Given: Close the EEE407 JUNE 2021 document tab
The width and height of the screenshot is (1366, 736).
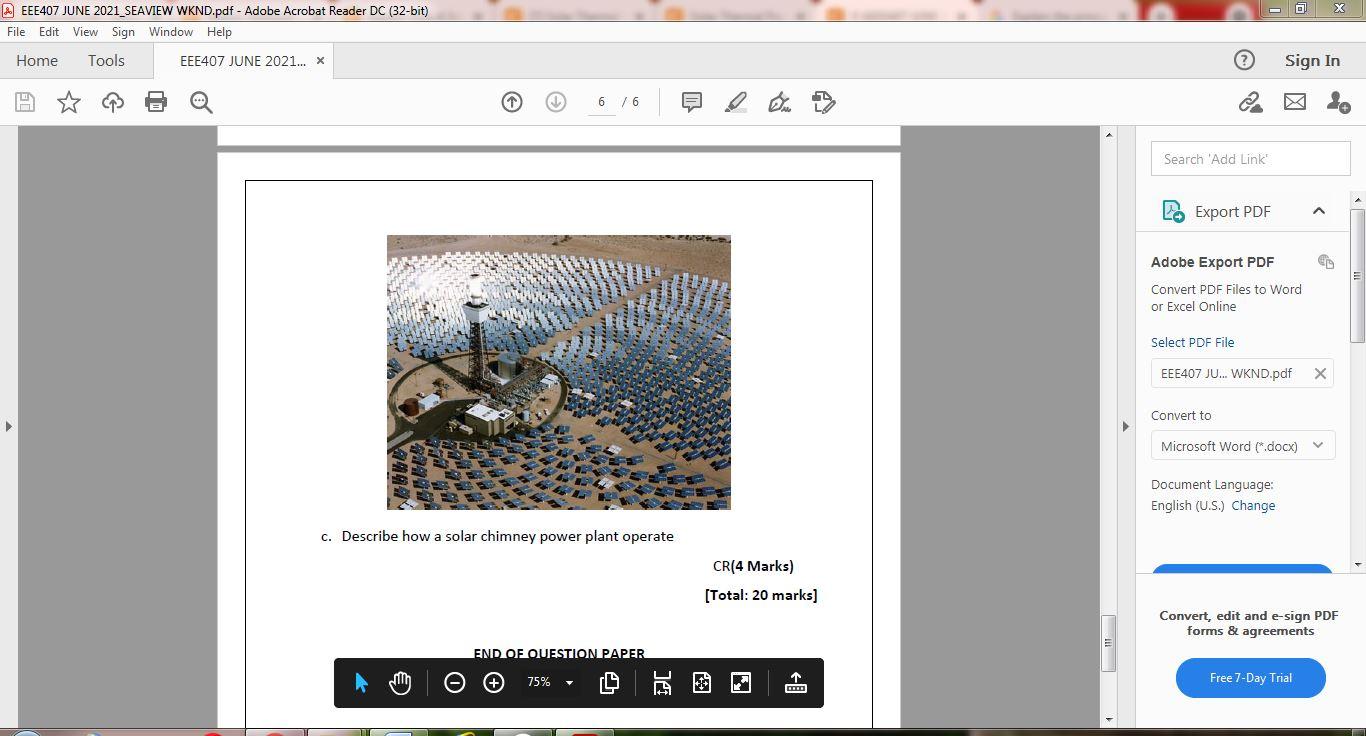Looking at the screenshot, I should (x=320, y=61).
